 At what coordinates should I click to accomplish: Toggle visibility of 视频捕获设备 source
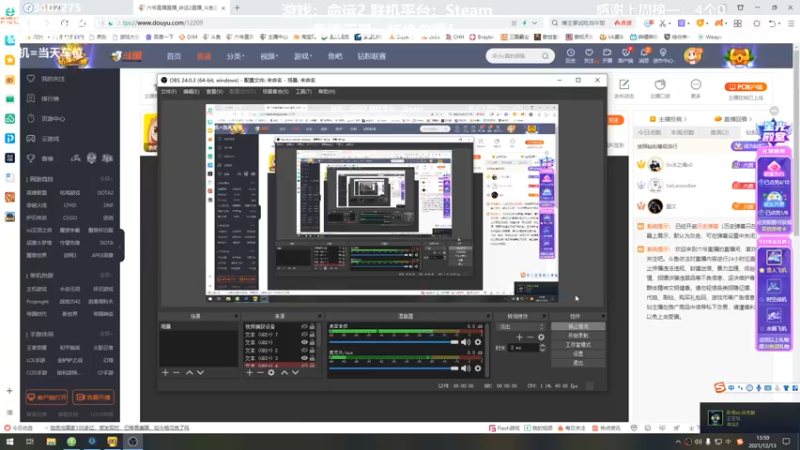(x=305, y=327)
